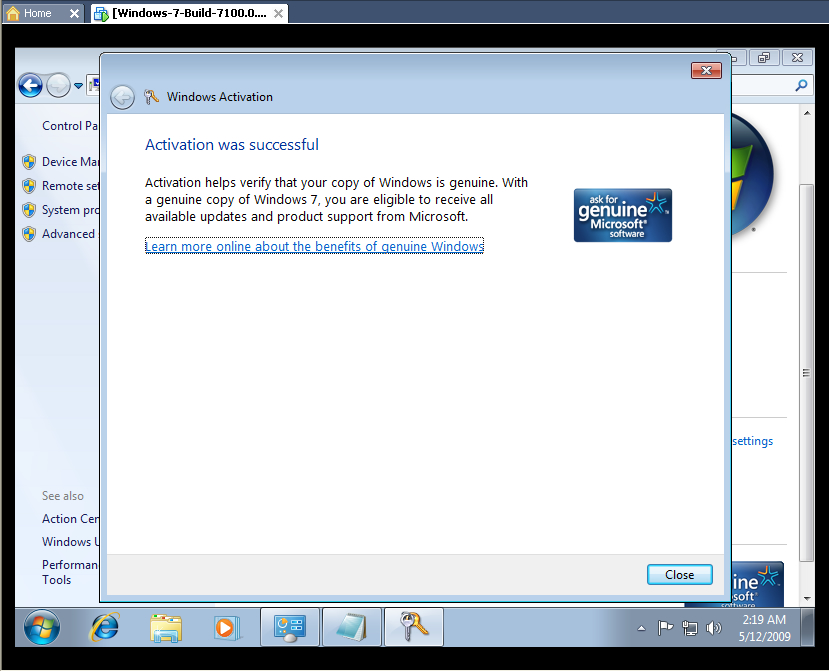Image resolution: width=829 pixels, height=671 pixels.
Task: Click the Change settings link in System window
Action: 752,441
